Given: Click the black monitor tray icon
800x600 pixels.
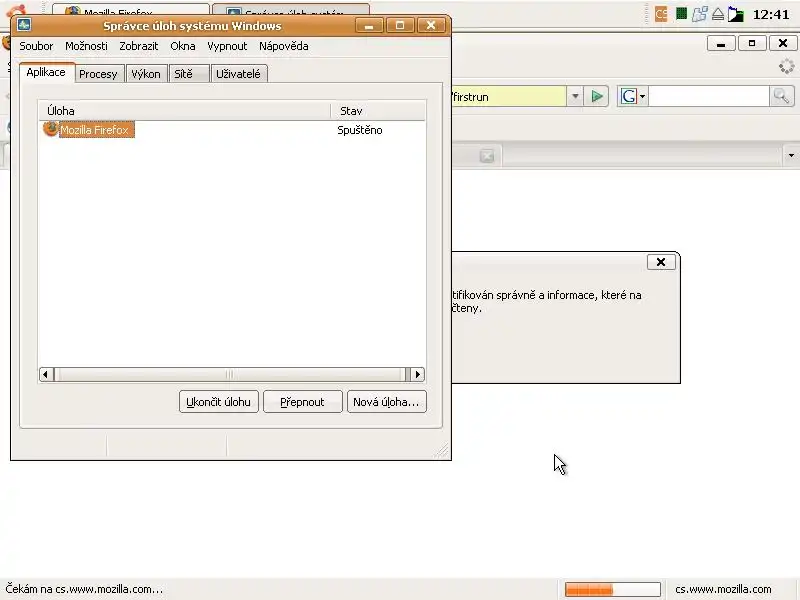Looking at the screenshot, I should click(736, 14).
